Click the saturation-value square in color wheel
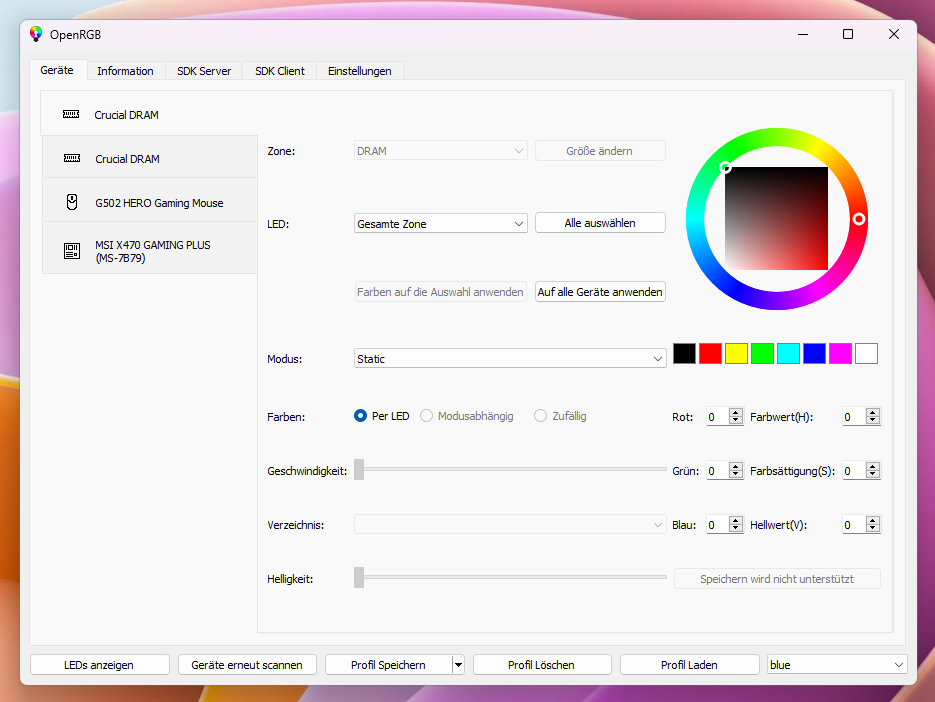Screen dimensions: 935x702 pyautogui.click(x=776, y=218)
